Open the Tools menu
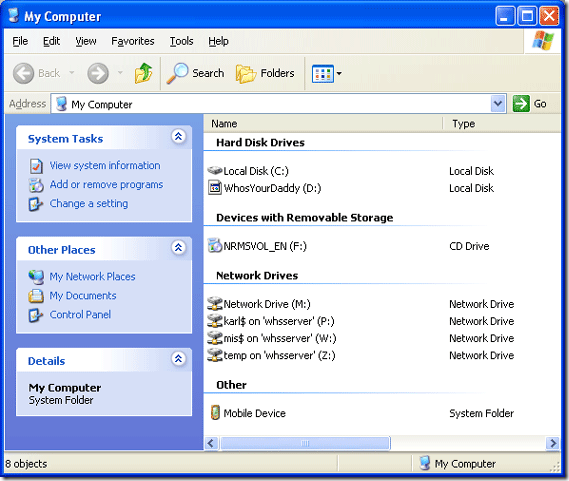The image size is (569, 481). 181,41
